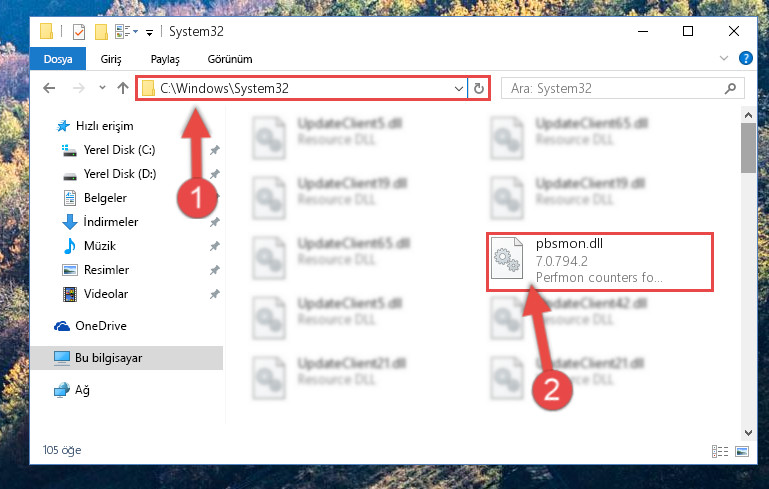Click the New Folder icon in title bar
769x489 pixels.
click(101, 32)
